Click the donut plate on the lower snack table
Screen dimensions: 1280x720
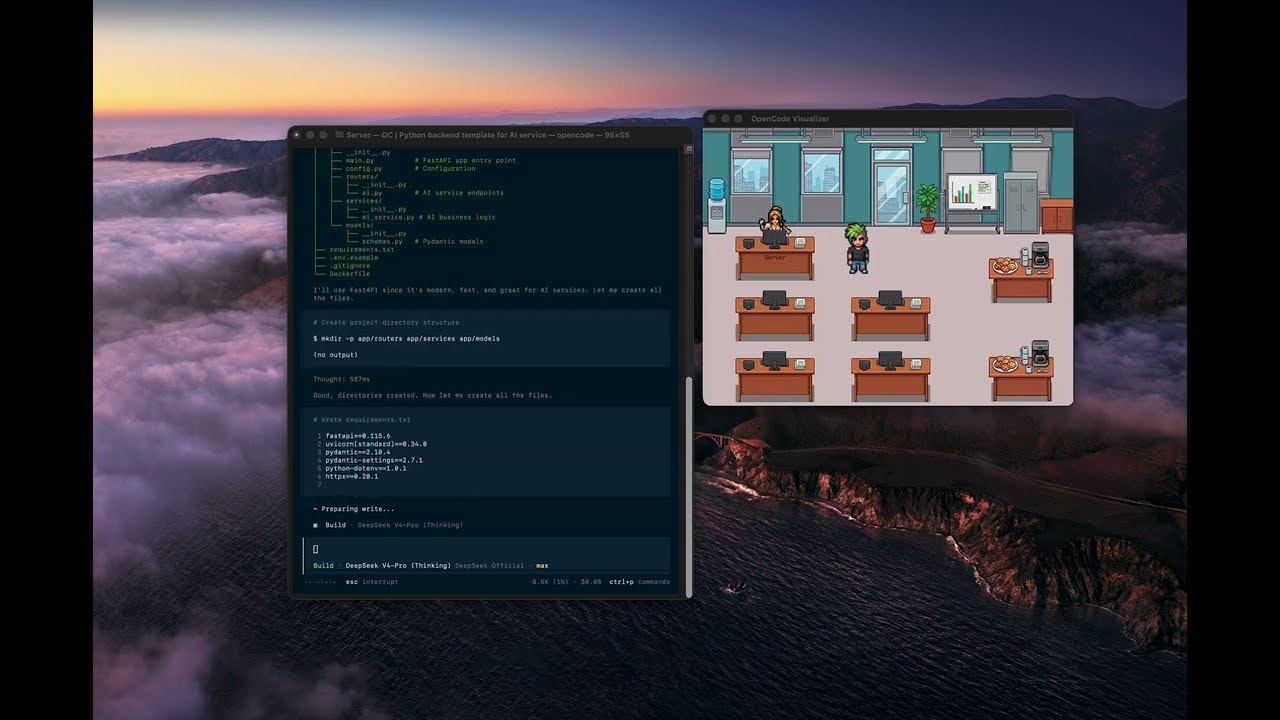tap(1005, 364)
